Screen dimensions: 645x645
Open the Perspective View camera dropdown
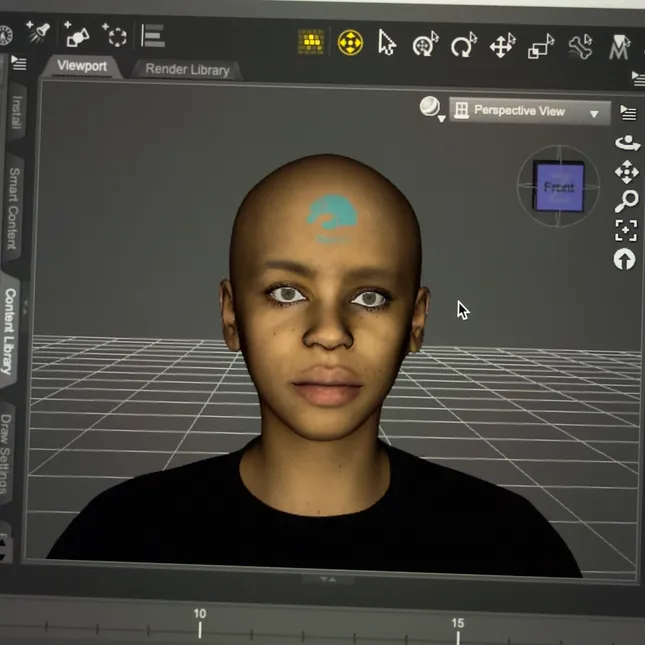pyautogui.click(x=529, y=111)
